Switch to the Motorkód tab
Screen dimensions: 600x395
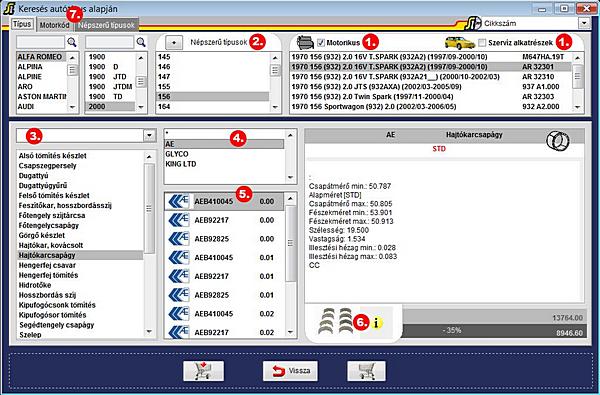[x=55, y=25]
